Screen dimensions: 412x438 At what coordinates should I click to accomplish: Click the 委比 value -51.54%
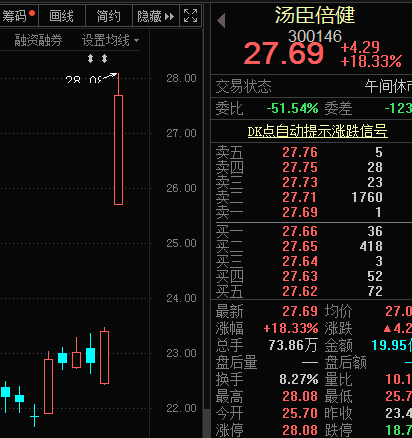point(292,108)
